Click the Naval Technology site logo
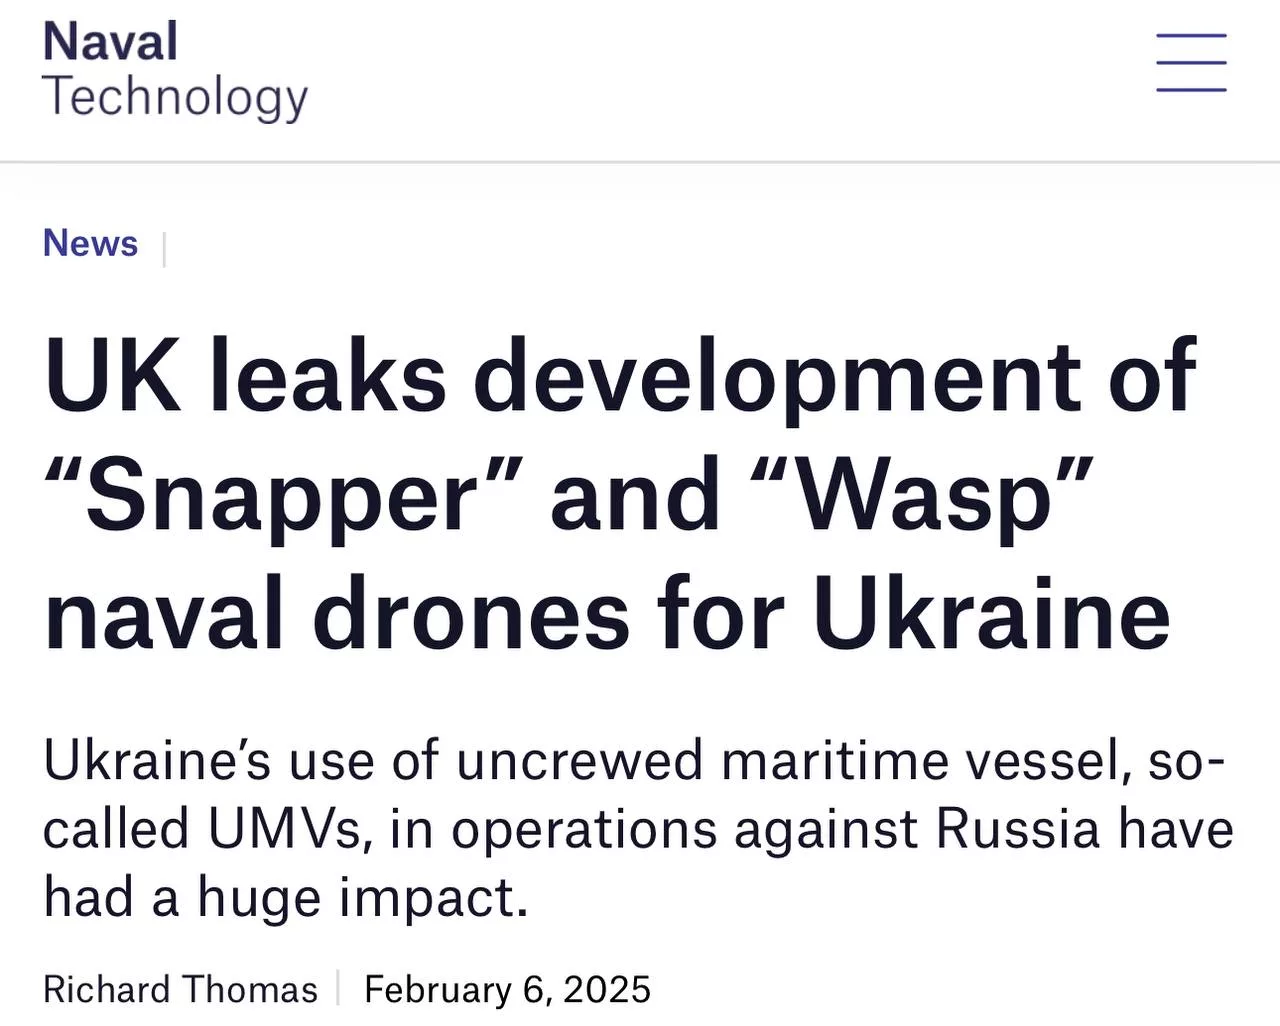 pos(175,70)
